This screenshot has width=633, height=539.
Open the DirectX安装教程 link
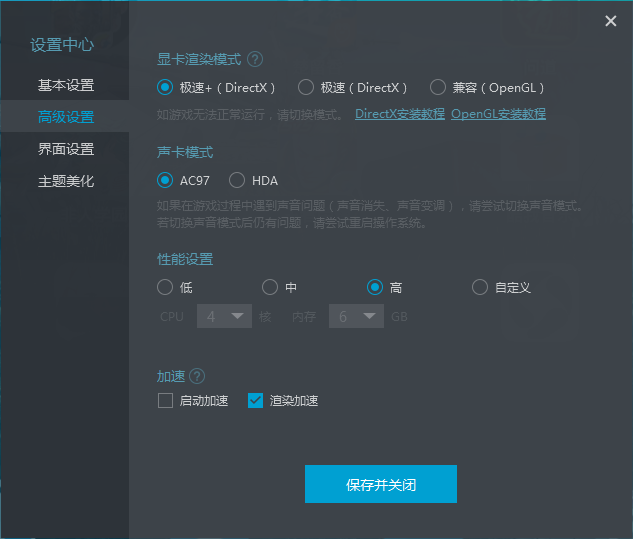400,114
